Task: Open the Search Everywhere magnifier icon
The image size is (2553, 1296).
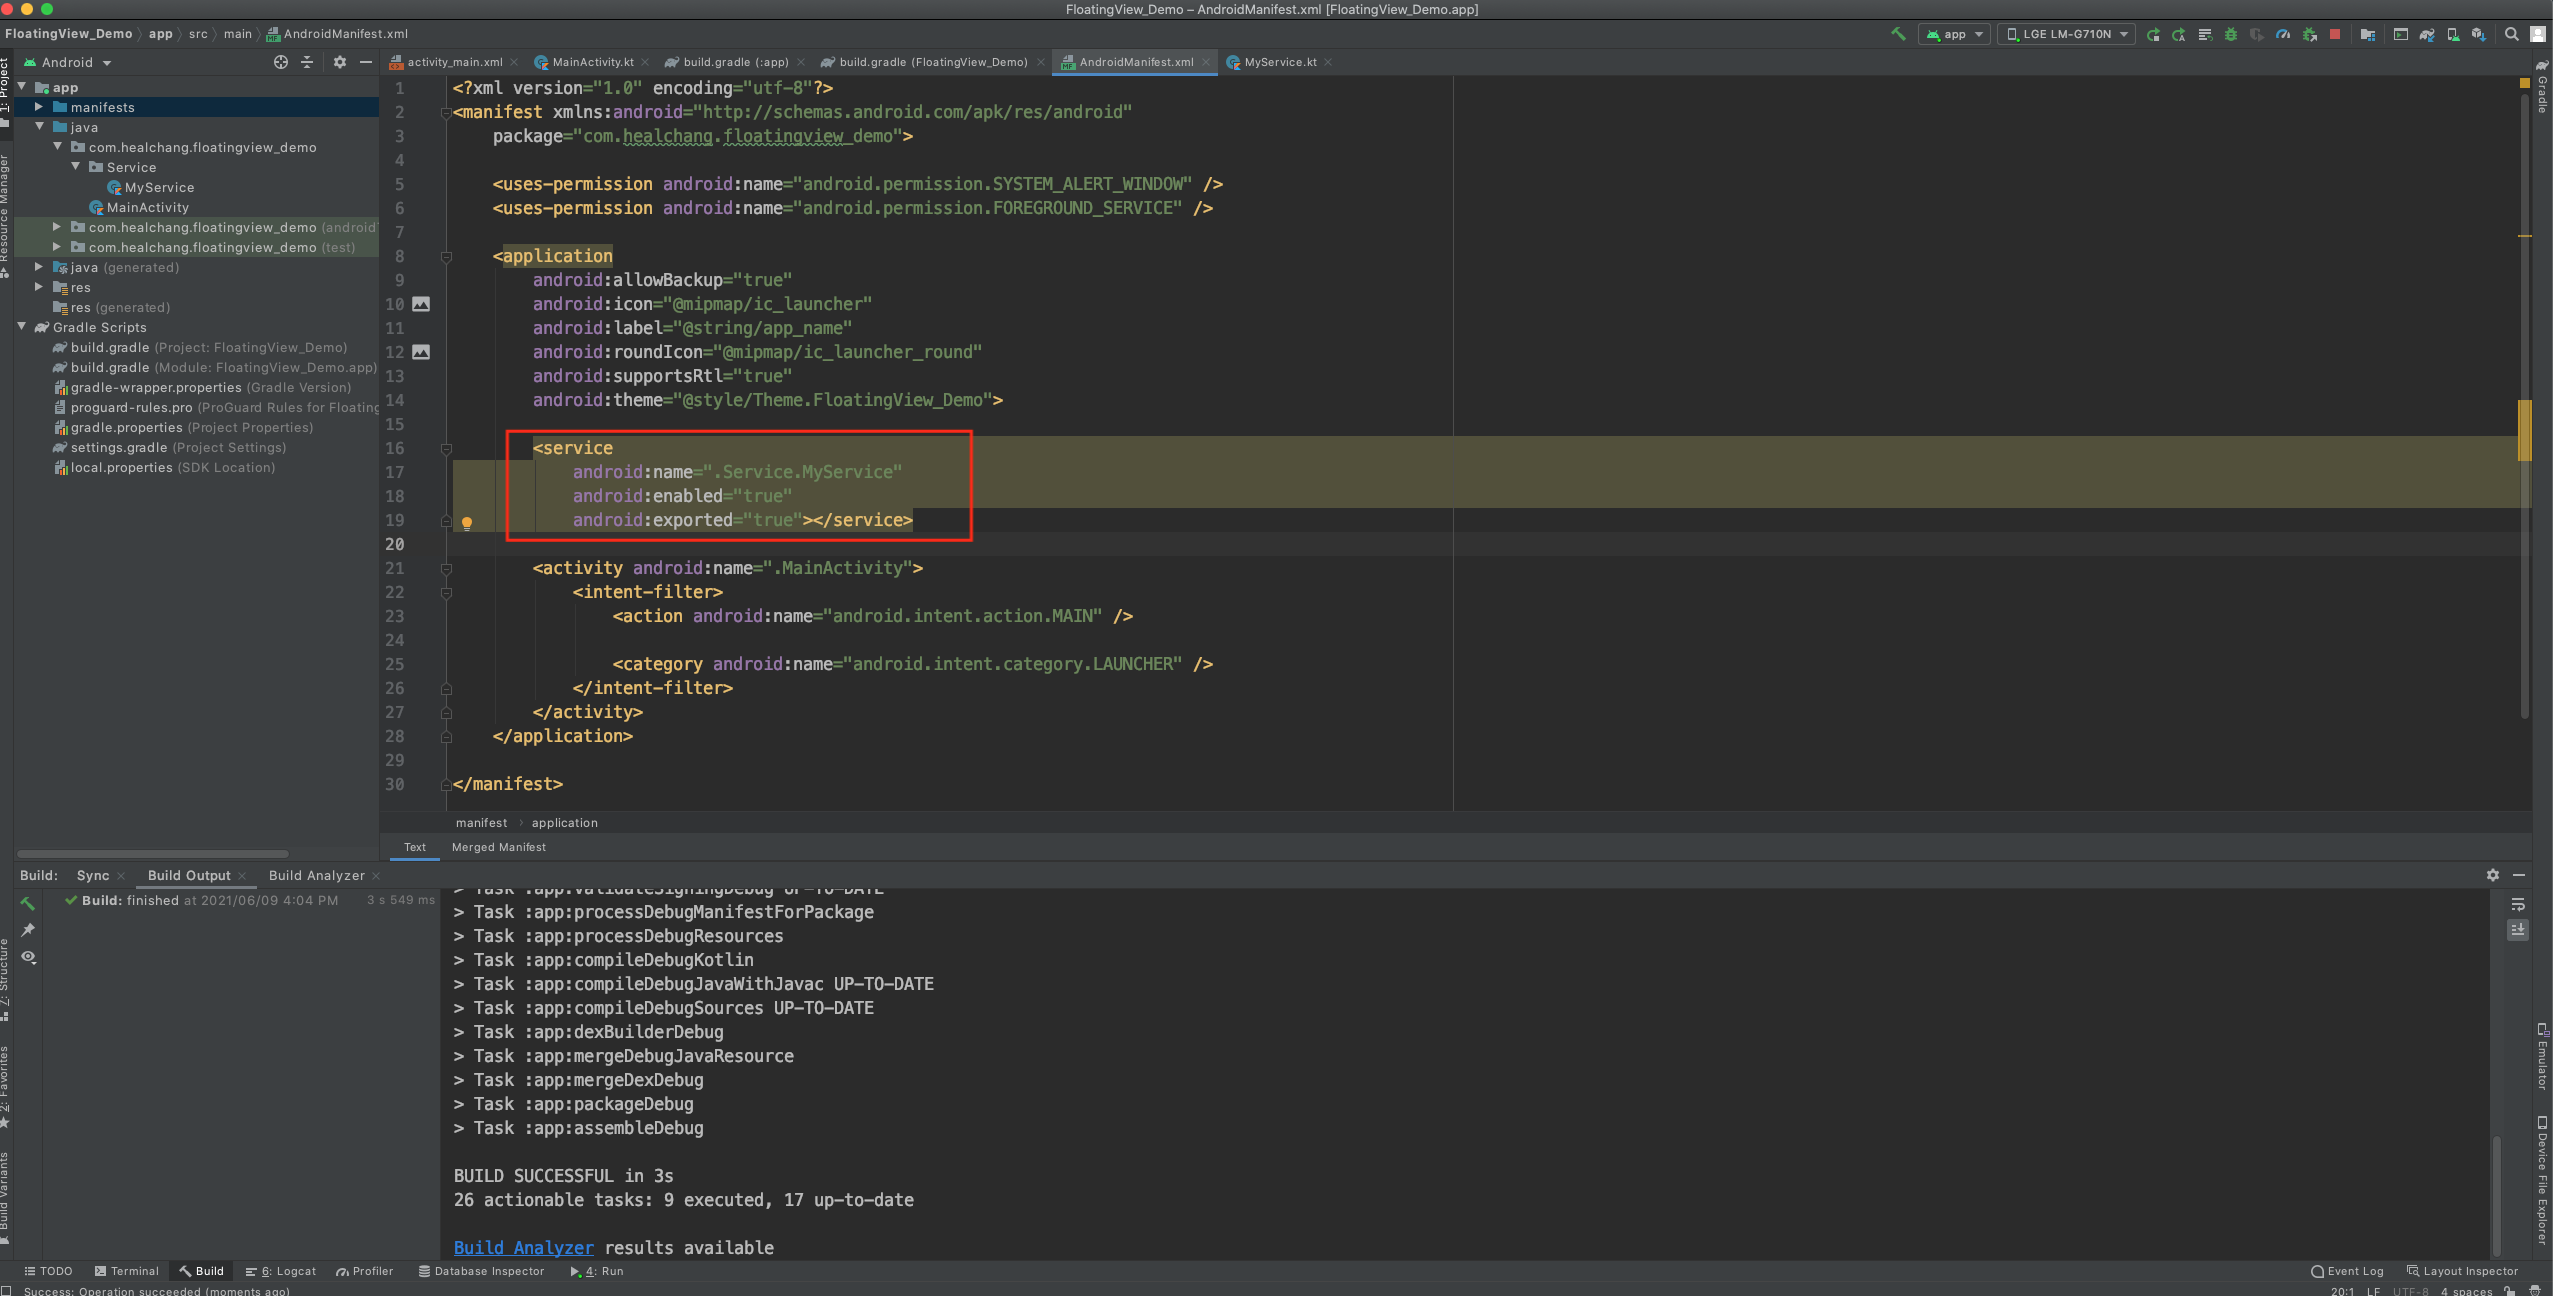Action: pos(2511,34)
